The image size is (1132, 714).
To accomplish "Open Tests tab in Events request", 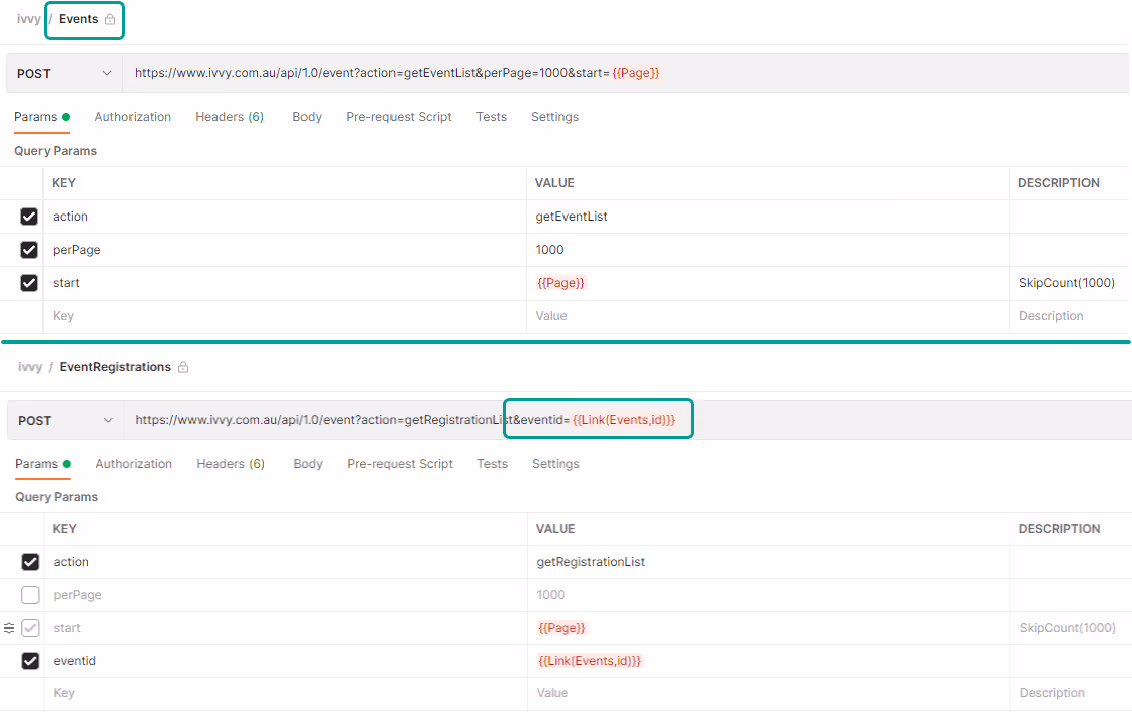I will 491,117.
